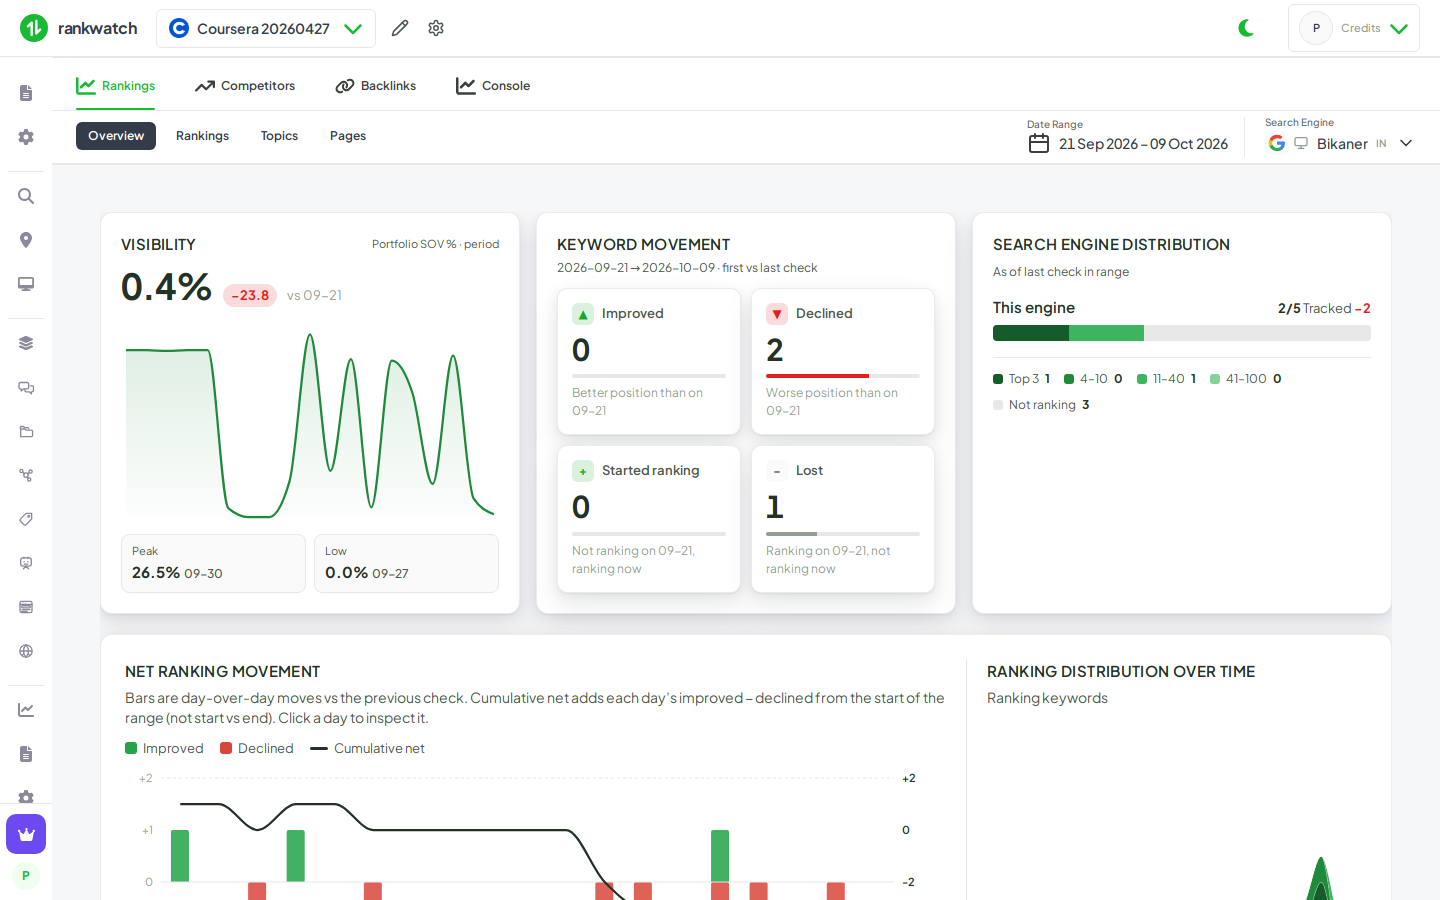
Task: Toggle dark mode with the moon icon
Action: pyautogui.click(x=1246, y=28)
